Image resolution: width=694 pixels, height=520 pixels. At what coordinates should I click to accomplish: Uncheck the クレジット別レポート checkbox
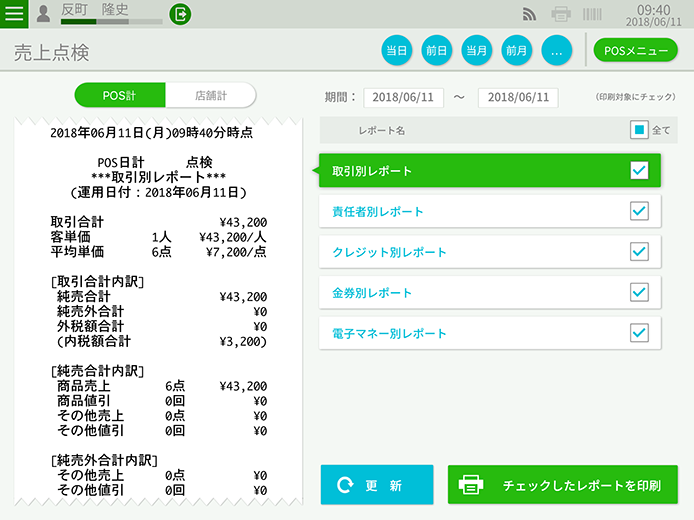pyautogui.click(x=640, y=252)
